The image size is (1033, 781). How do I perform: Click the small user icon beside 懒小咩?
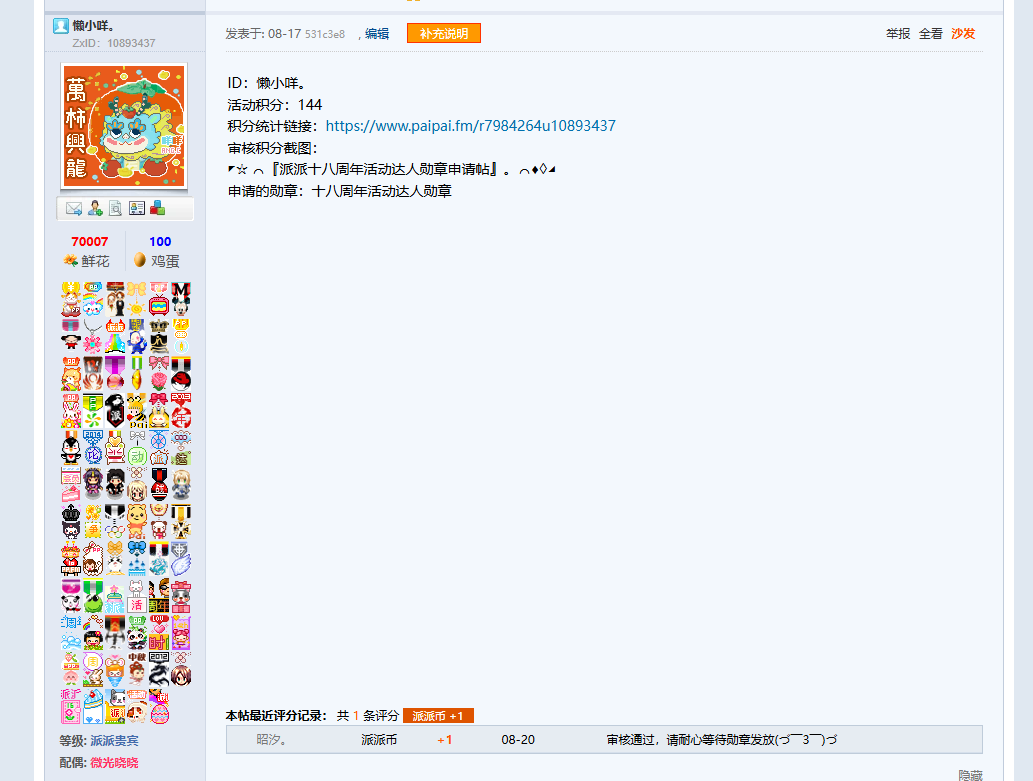(61, 26)
